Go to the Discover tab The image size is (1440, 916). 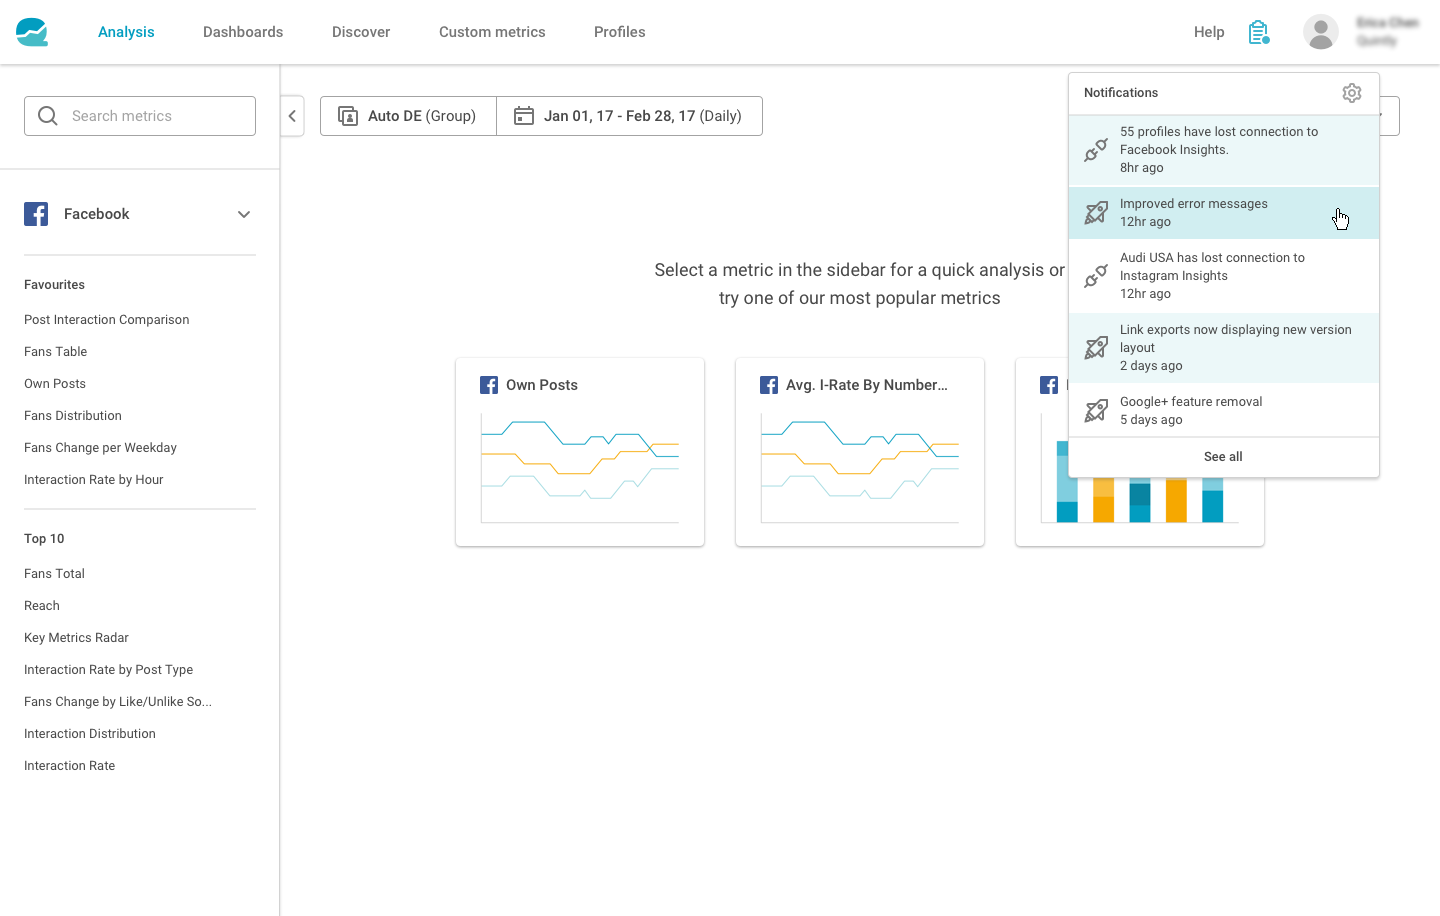coord(361,32)
